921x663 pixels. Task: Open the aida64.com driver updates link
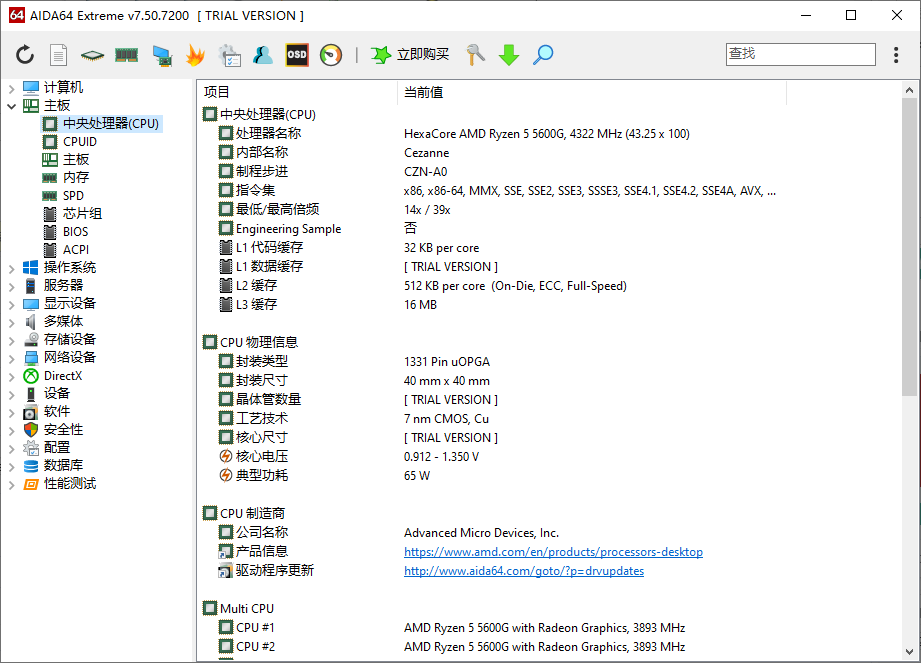pyautogui.click(x=523, y=571)
